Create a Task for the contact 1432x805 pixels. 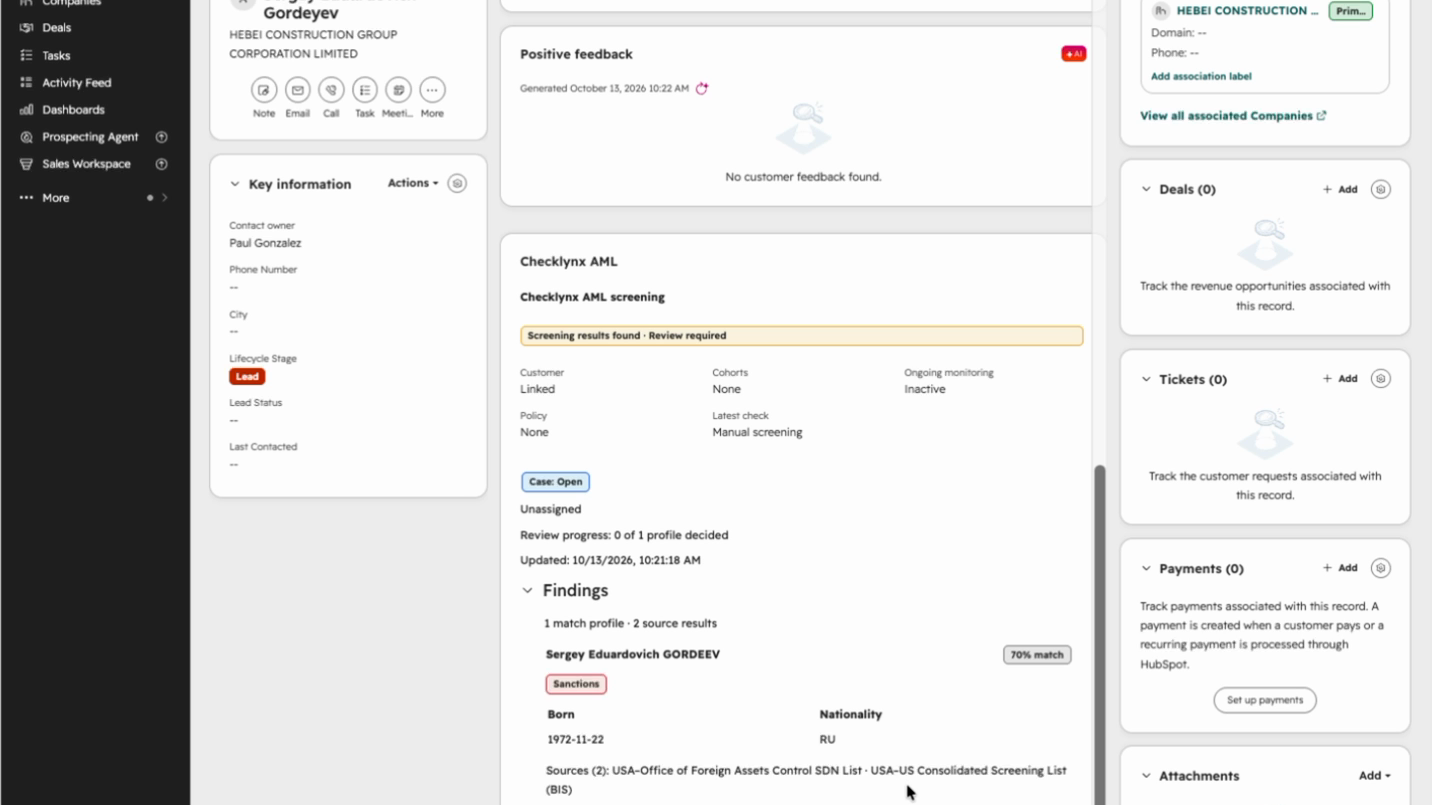coord(365,90)
